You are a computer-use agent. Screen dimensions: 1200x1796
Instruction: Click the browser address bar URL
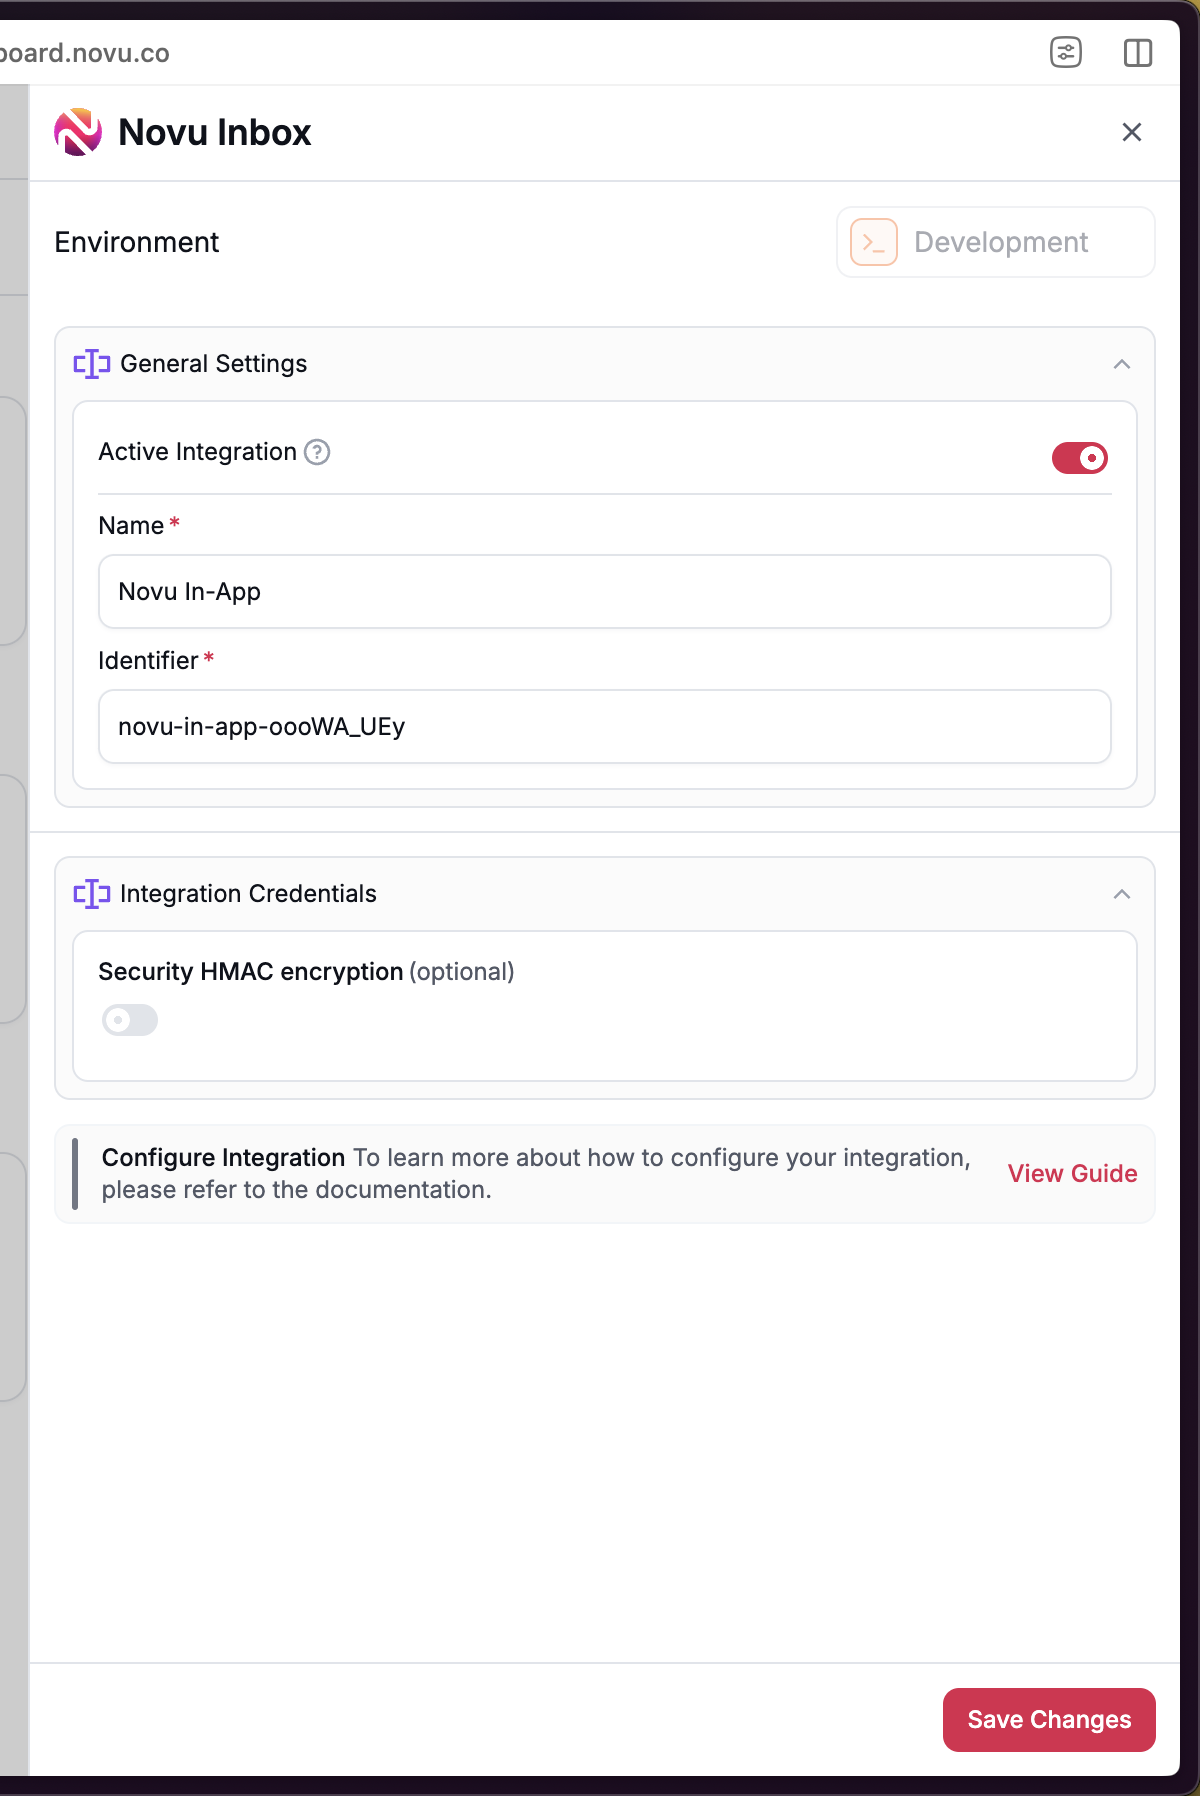85,53
